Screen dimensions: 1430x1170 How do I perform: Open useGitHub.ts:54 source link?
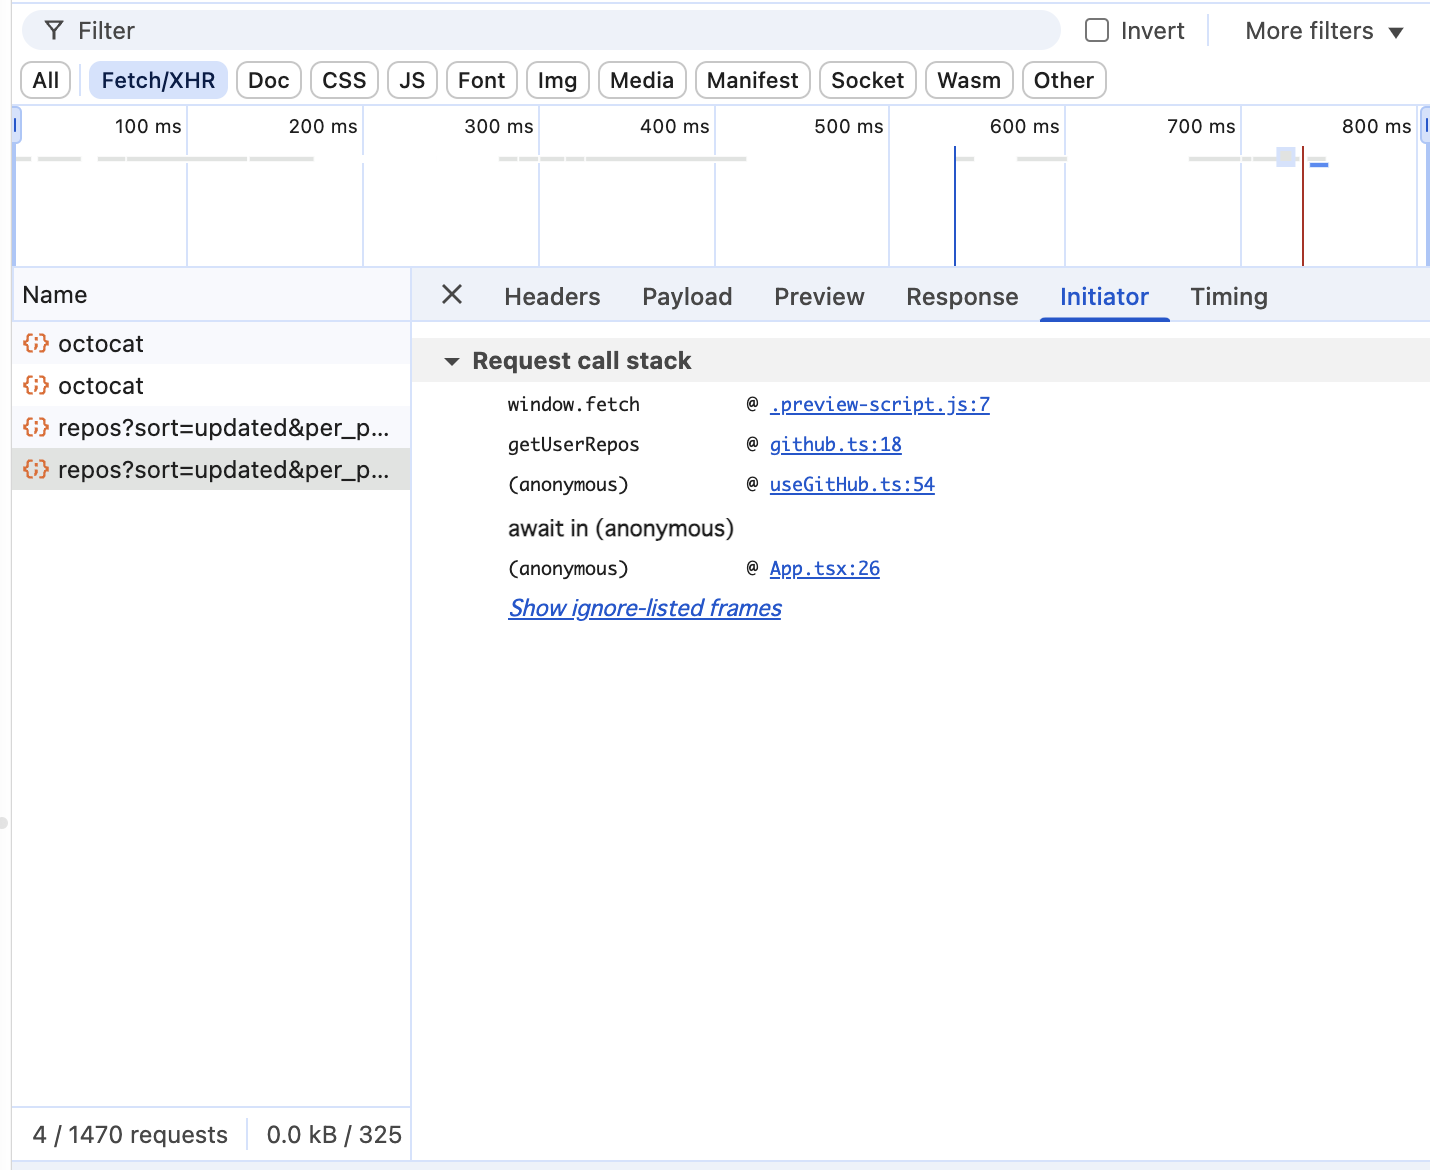pyautogui.click(x=852, y=484)
